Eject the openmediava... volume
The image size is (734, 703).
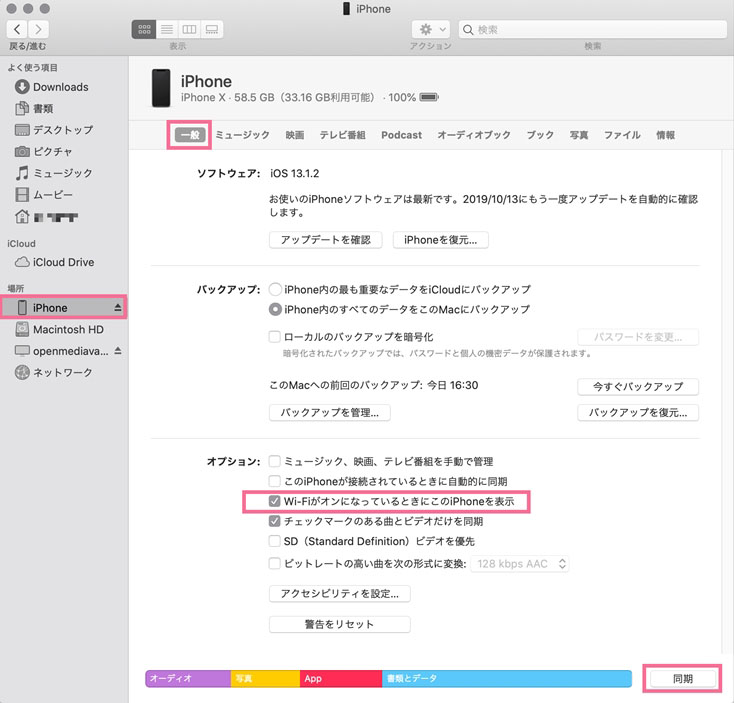(117, 351)
